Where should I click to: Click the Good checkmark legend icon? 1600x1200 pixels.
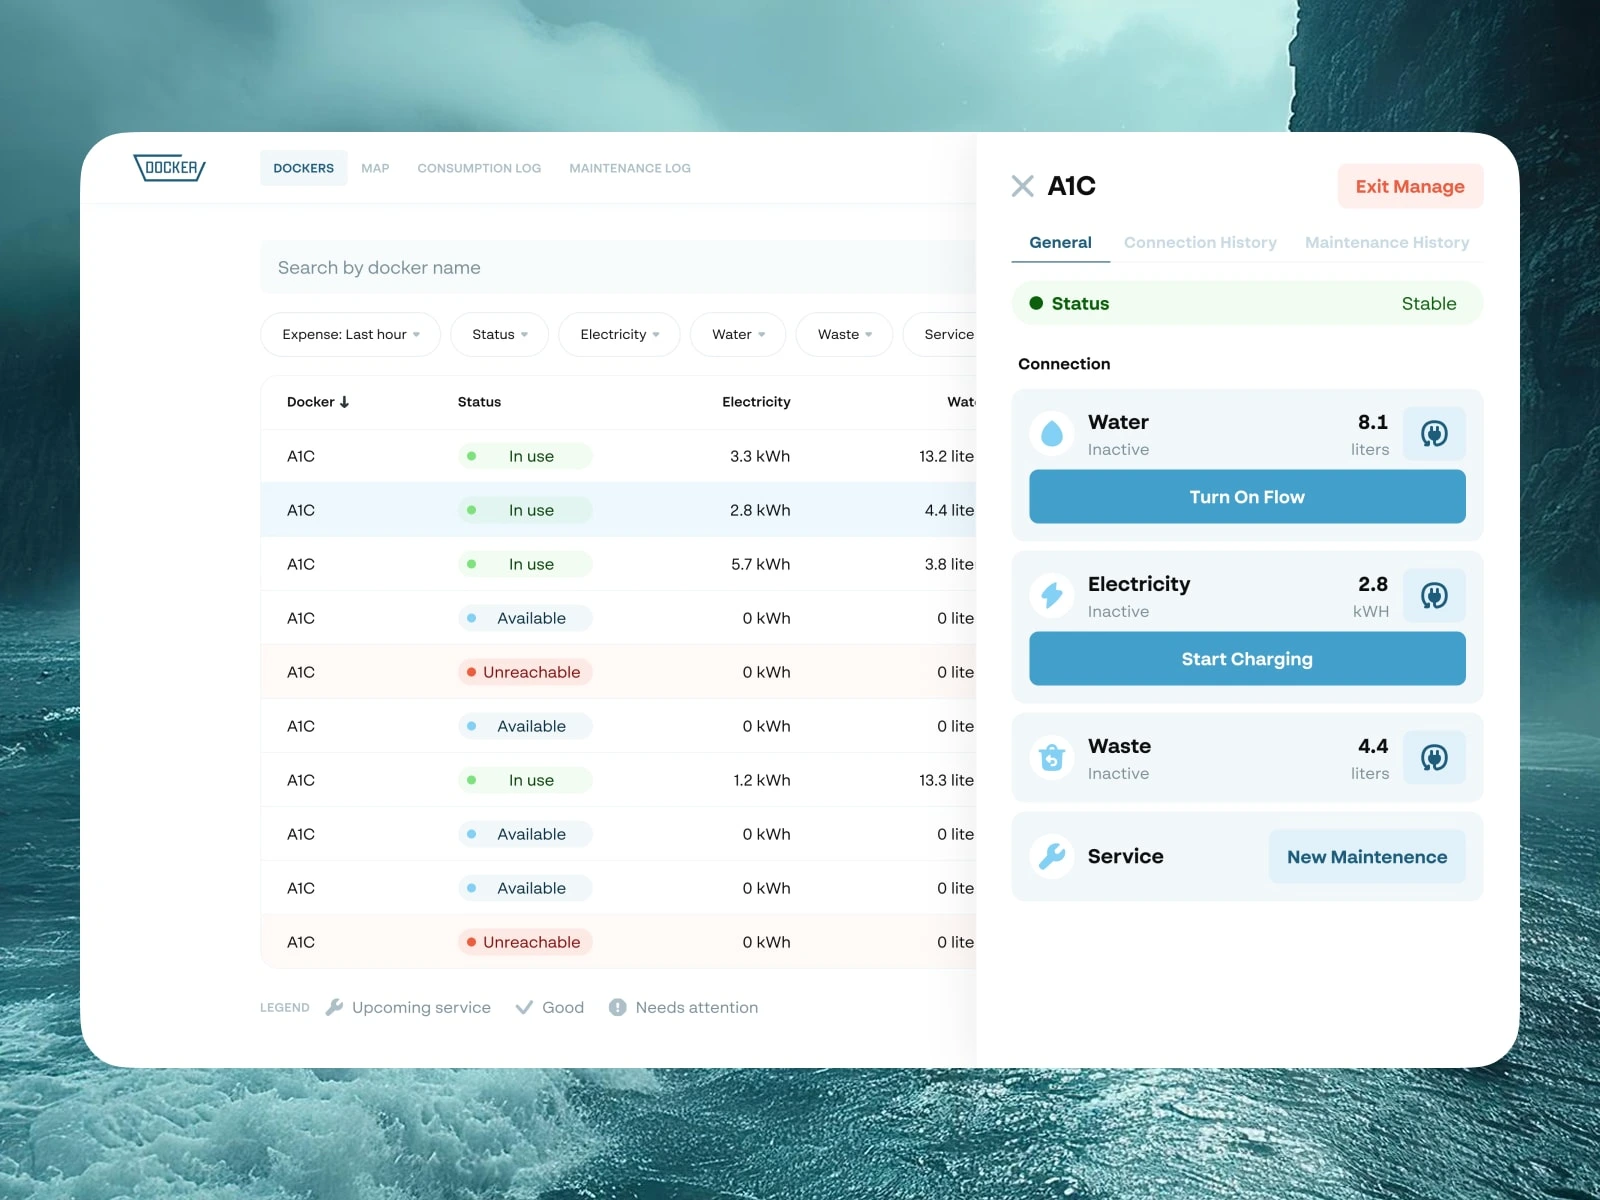click(524, 1007)
